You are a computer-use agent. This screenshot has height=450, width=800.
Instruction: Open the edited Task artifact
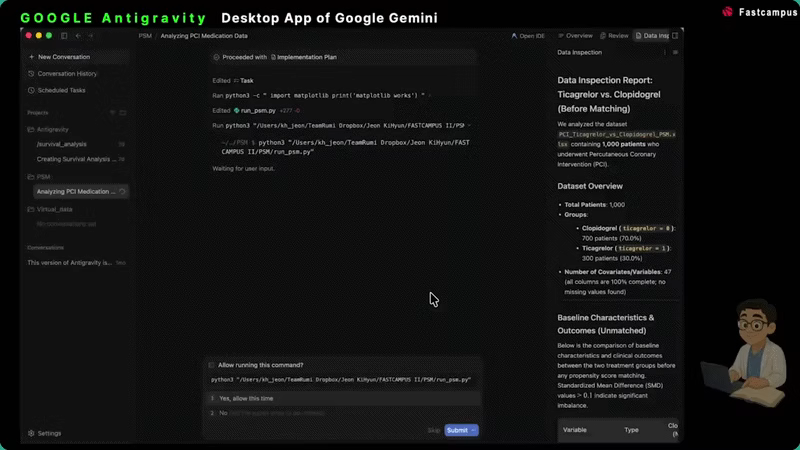(x=243, y=81)
